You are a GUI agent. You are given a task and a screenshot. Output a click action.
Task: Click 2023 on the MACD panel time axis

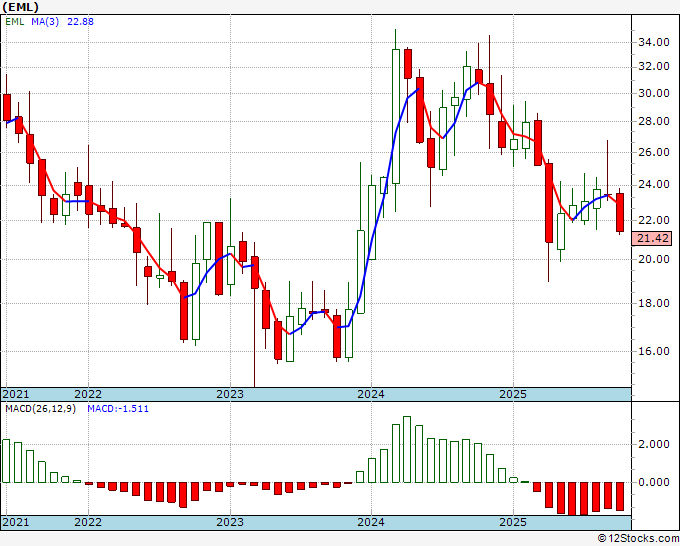coord(230,522)
